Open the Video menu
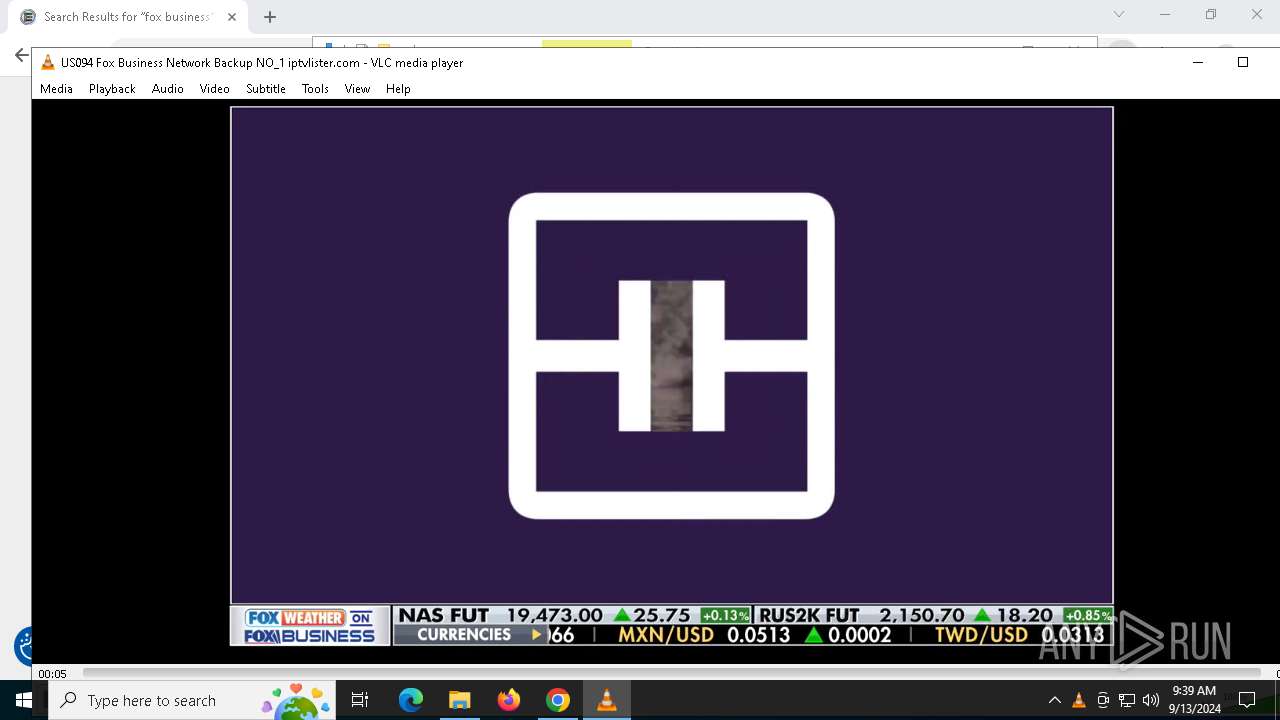1280x720 pixels. point(214,89)
